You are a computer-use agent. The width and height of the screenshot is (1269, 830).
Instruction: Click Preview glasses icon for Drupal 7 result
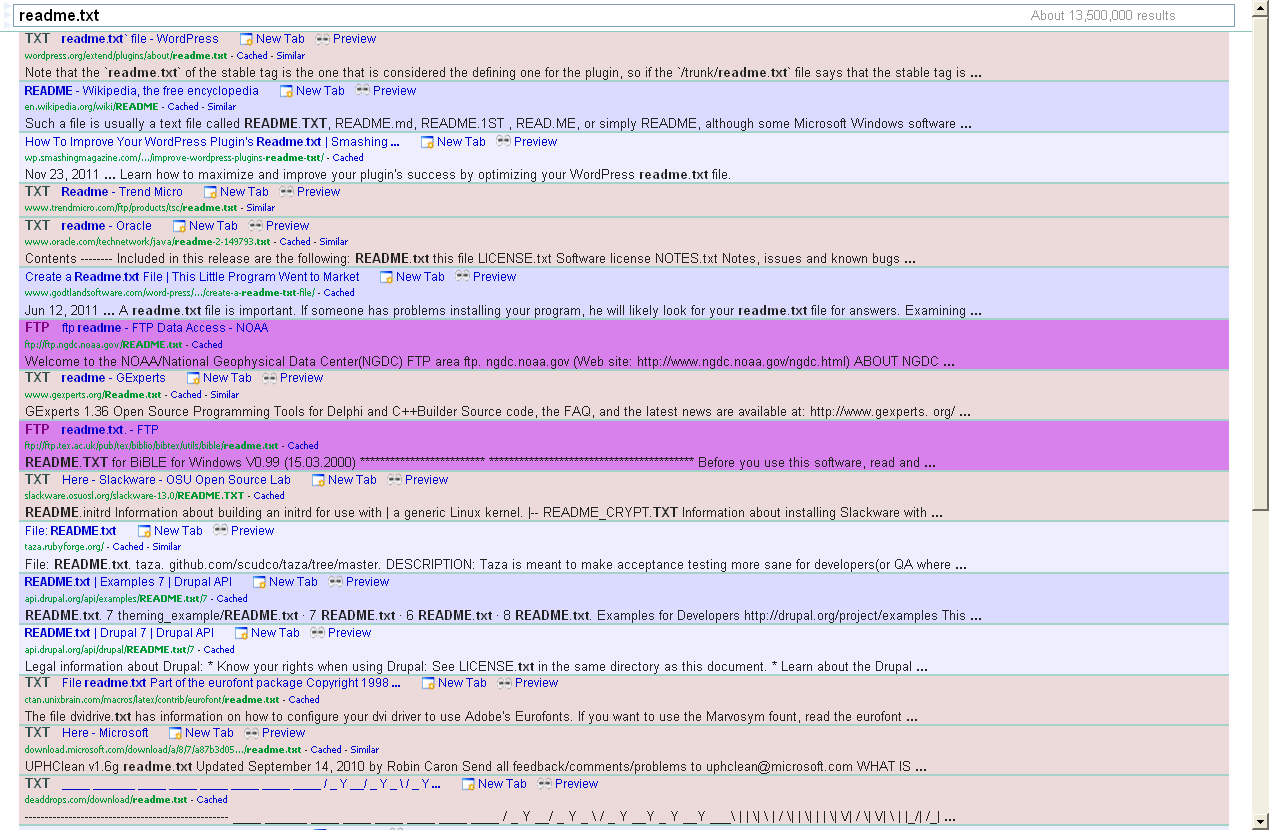[x=317, y=633]
